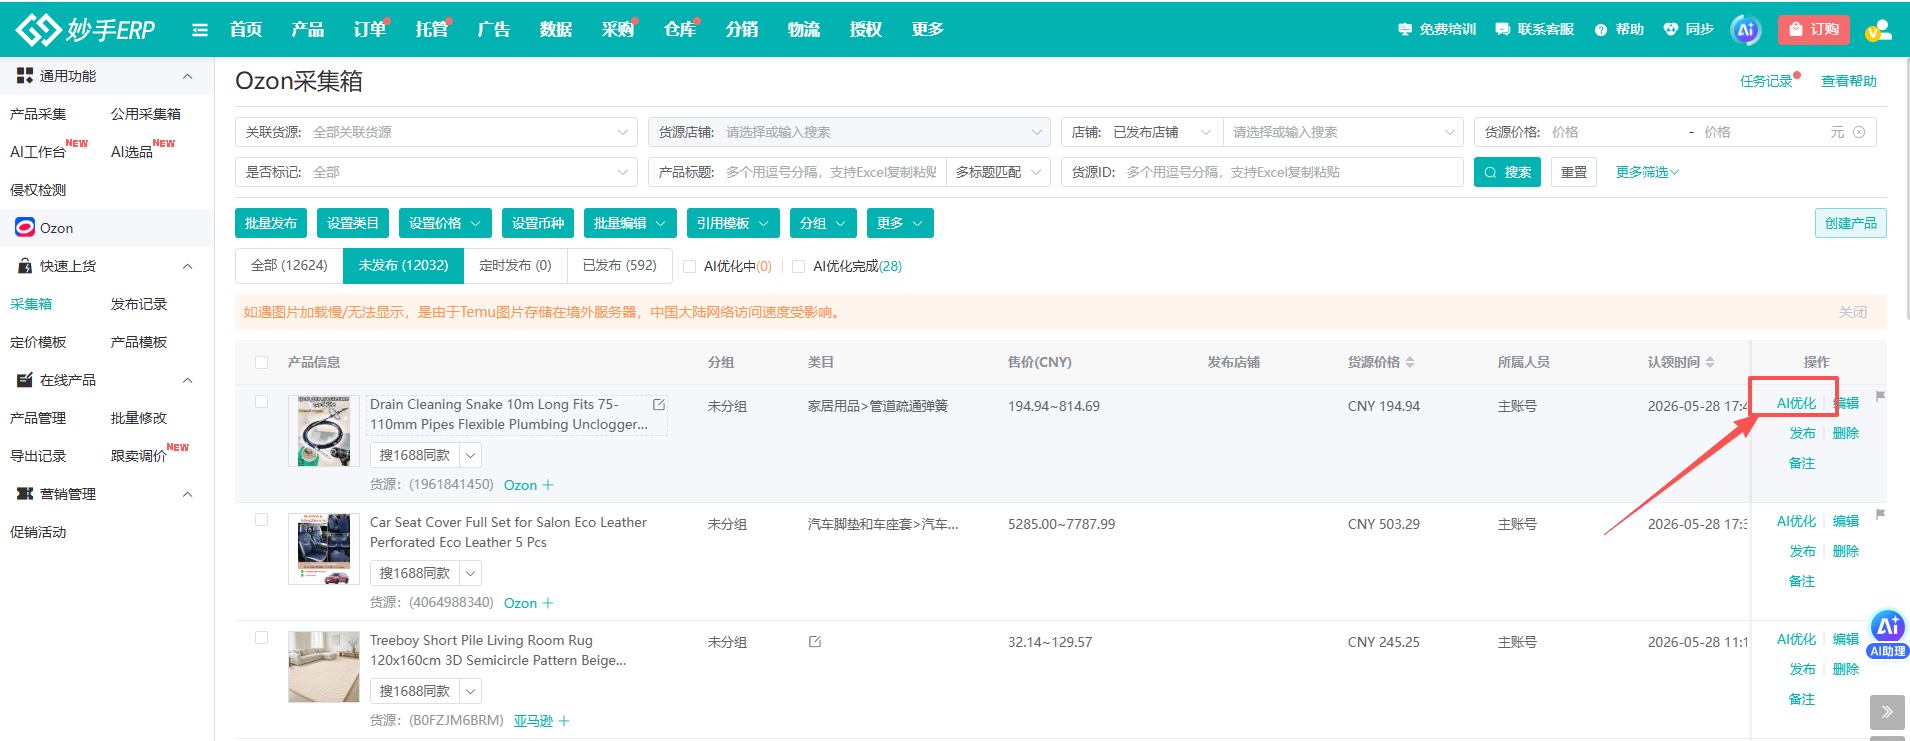Switch to 全部 (12624) tab
1910x741 pixels.
coord(289,266)
